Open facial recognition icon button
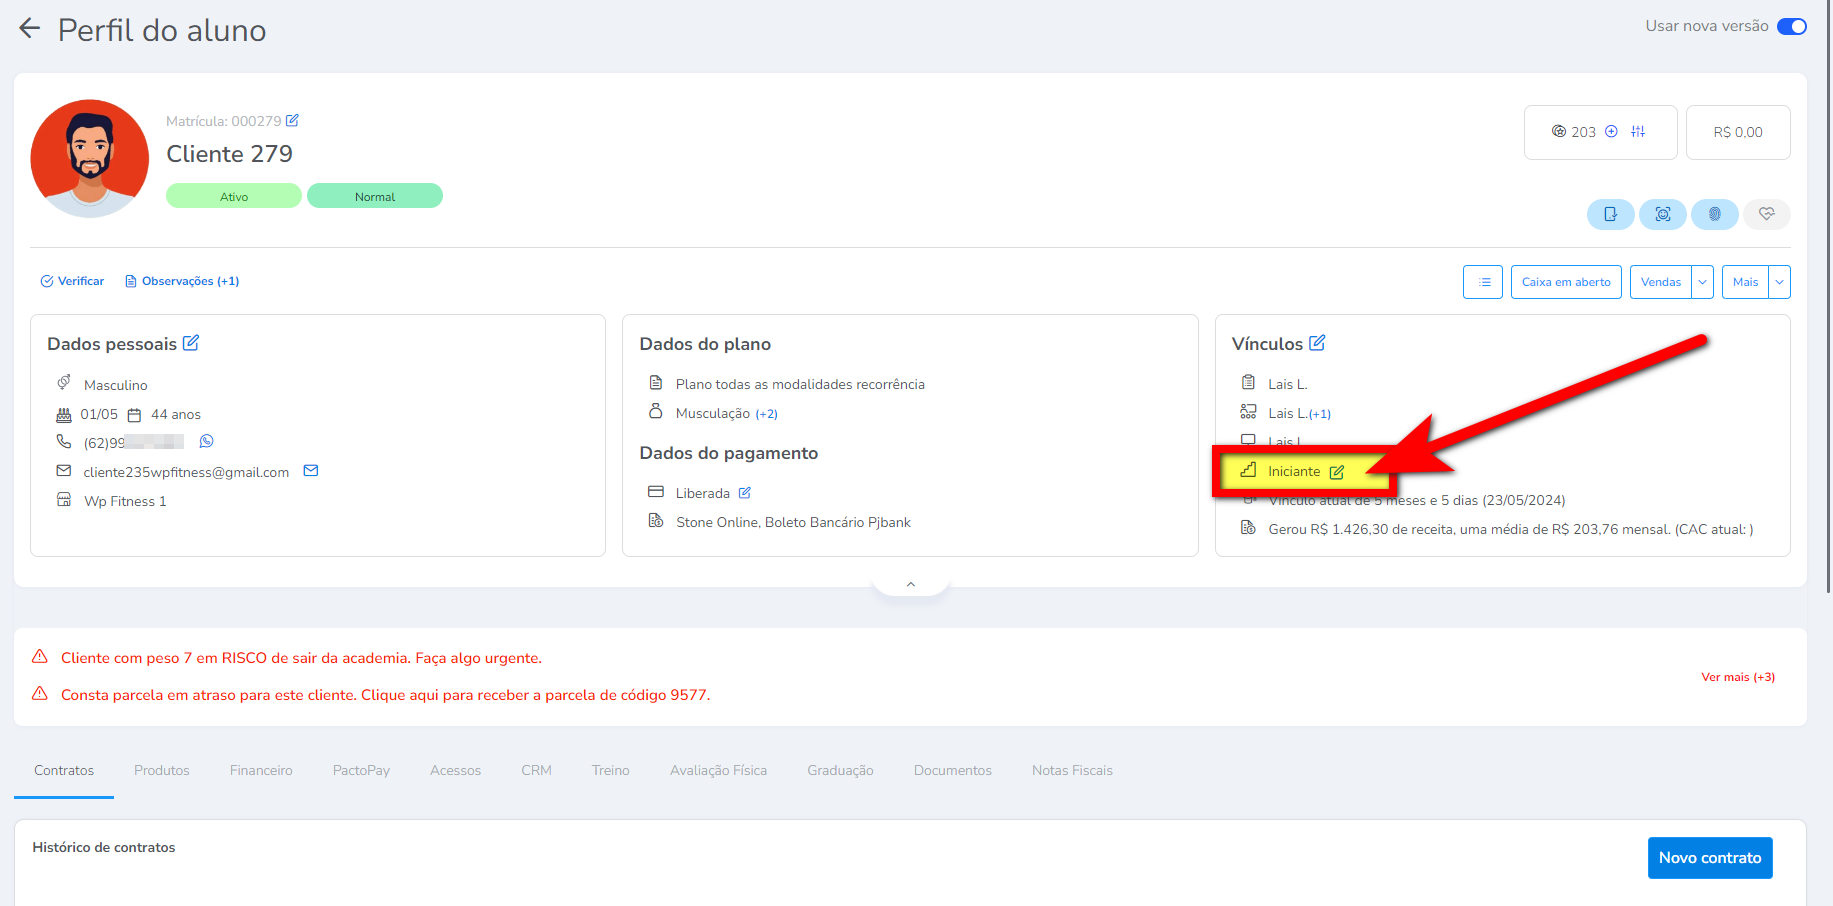 [x=1662, y=214]
